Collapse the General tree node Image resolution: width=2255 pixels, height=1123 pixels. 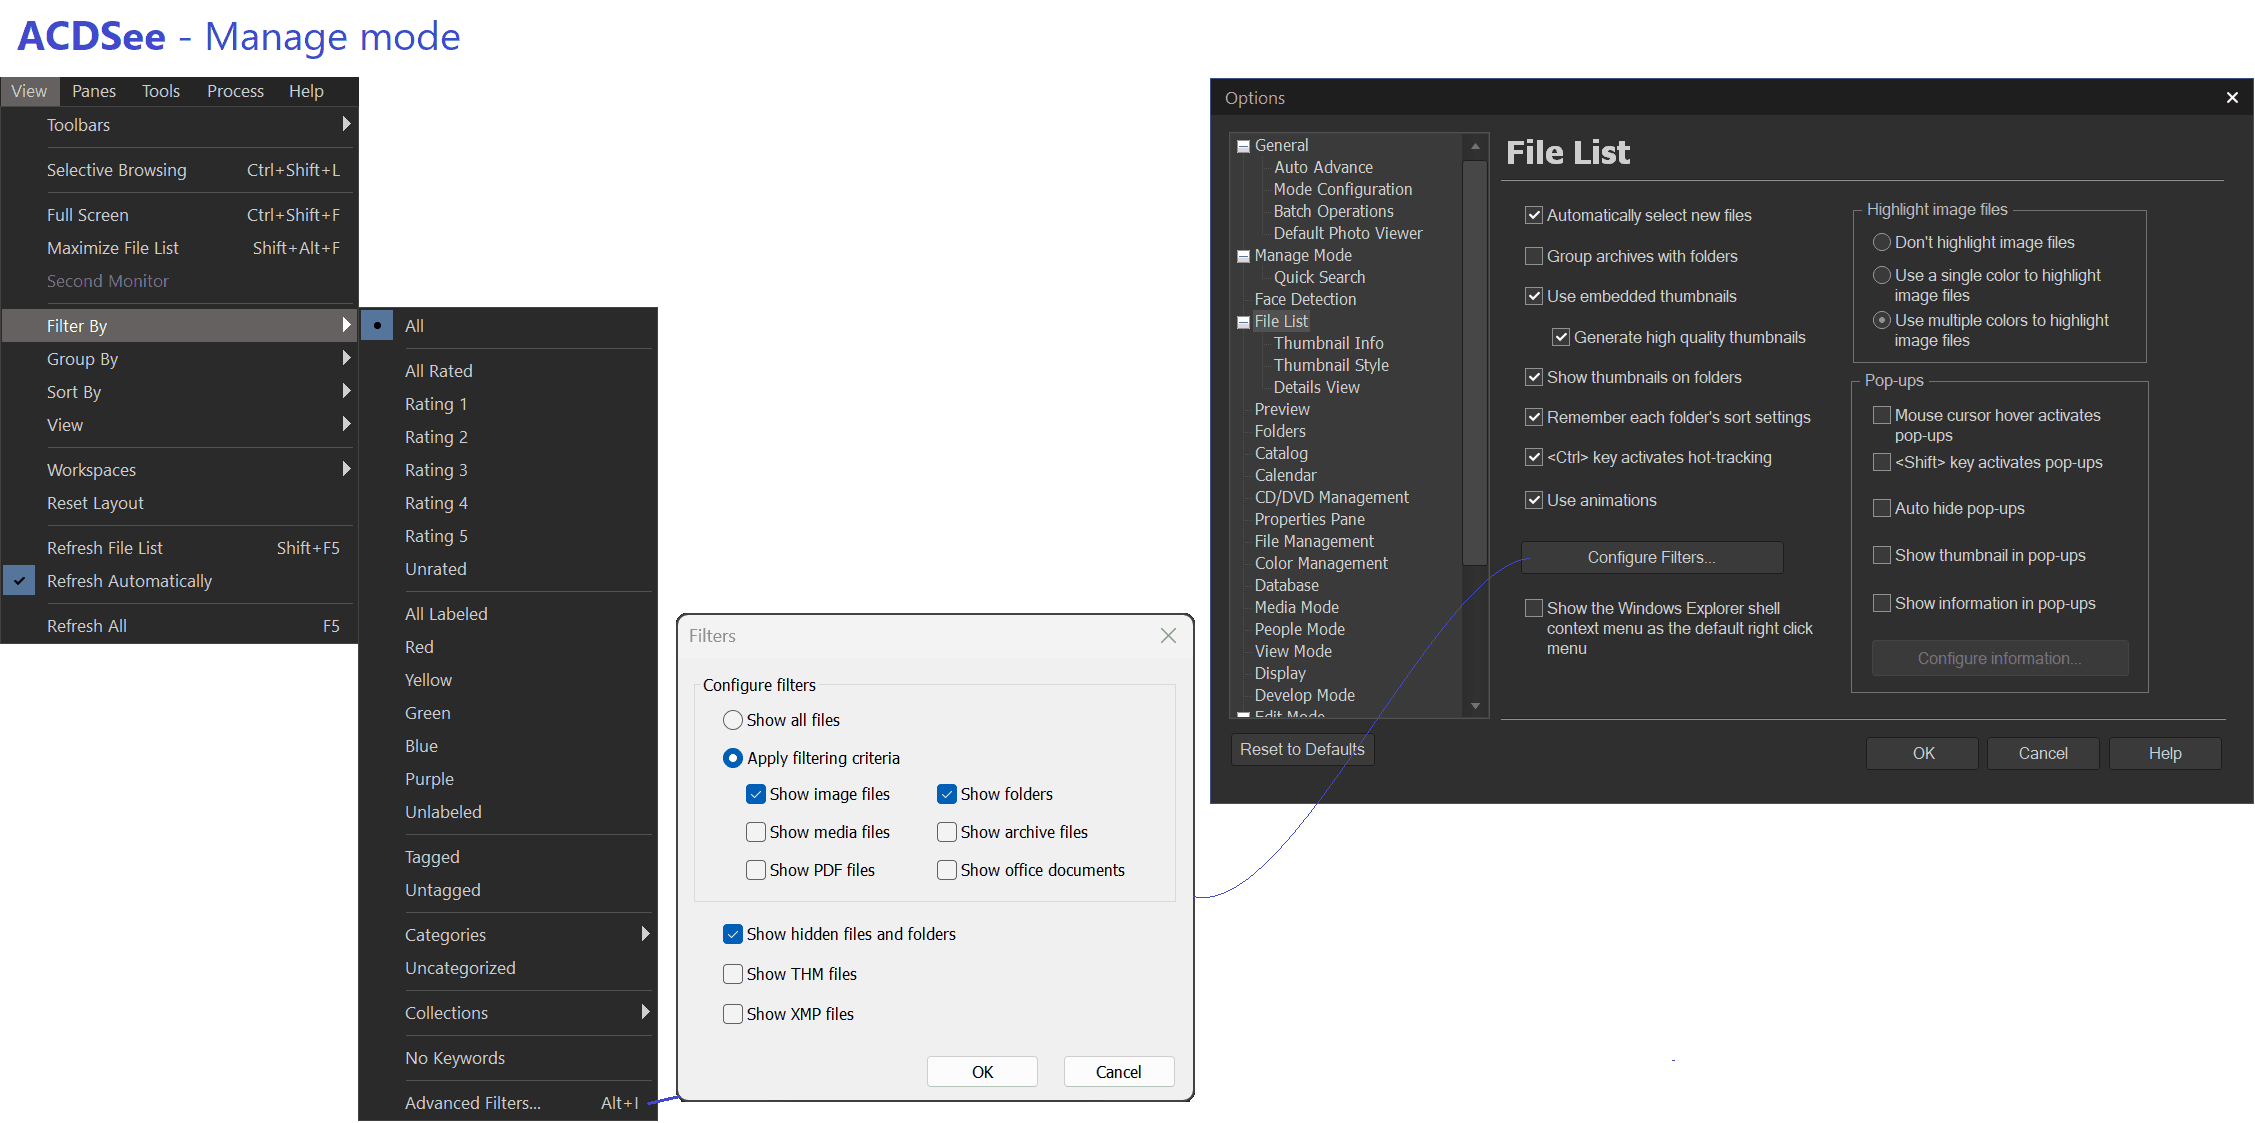pyautogui.click(x=1243, y=146)
